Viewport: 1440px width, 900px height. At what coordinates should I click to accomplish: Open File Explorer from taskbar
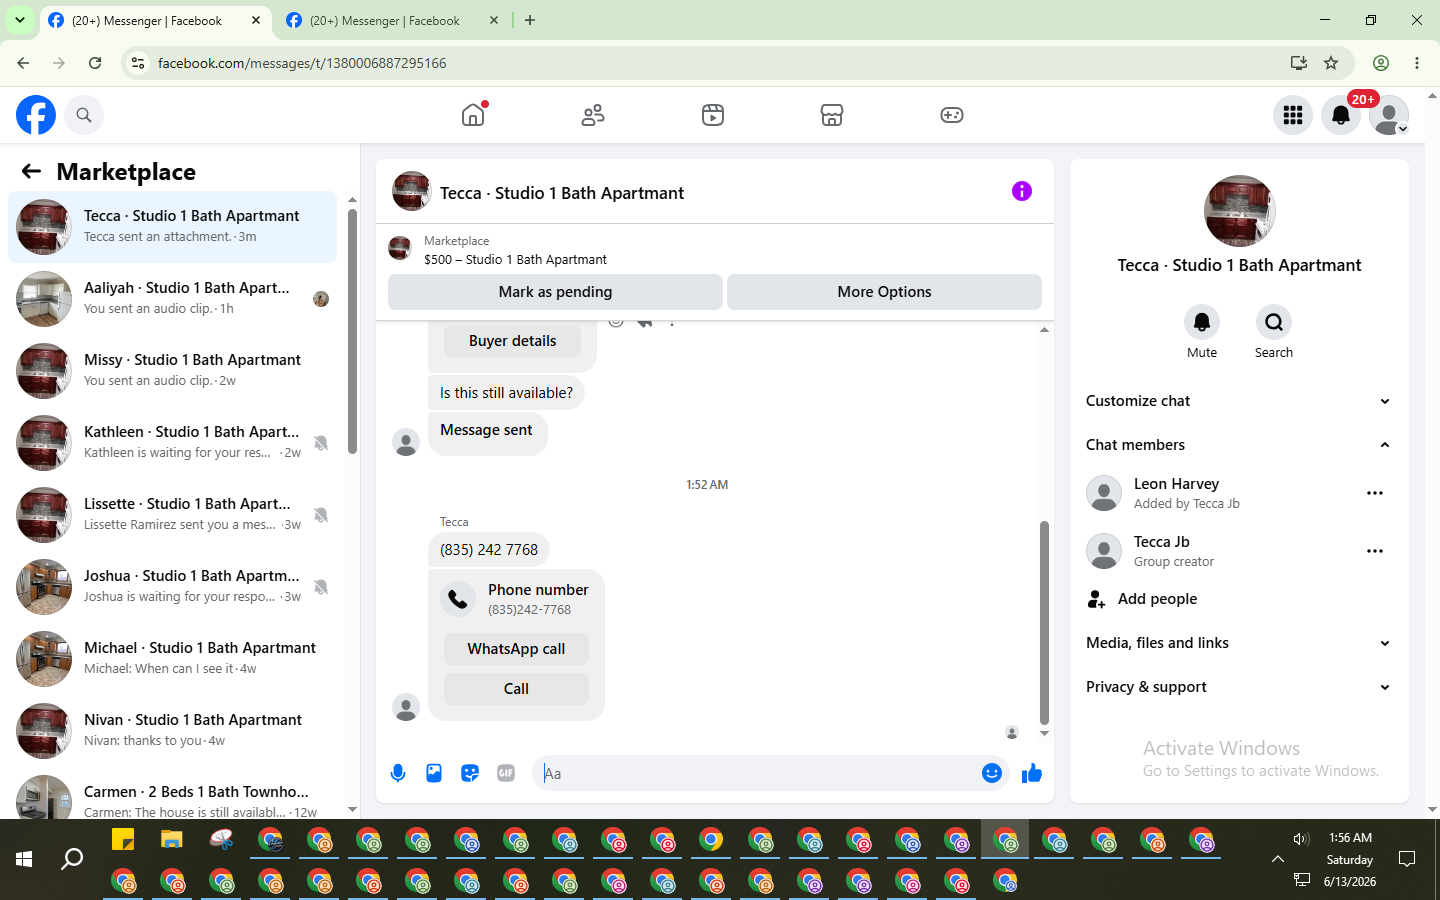[x=172, y=840]
